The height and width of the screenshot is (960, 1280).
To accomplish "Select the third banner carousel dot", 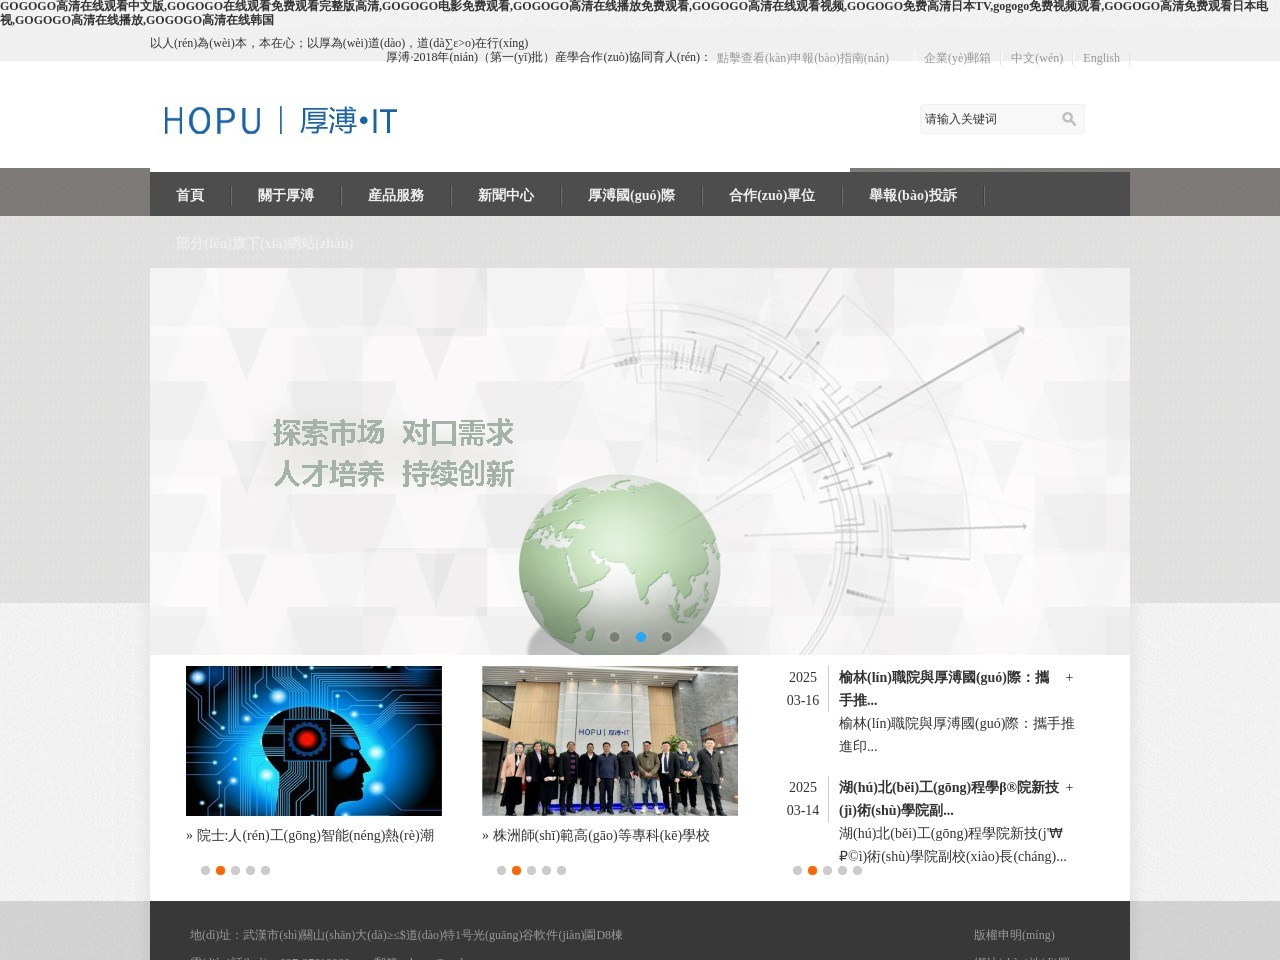I will 667,637.
